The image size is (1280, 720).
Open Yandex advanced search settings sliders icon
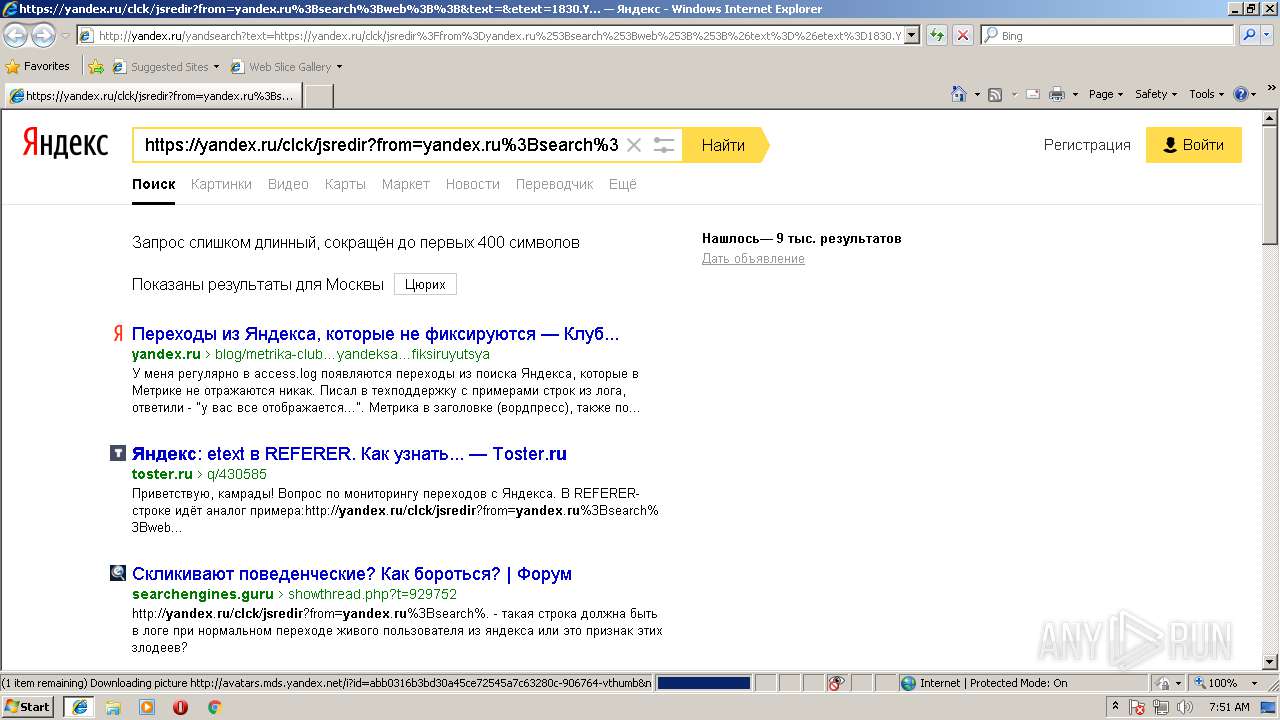click(664, 145)
